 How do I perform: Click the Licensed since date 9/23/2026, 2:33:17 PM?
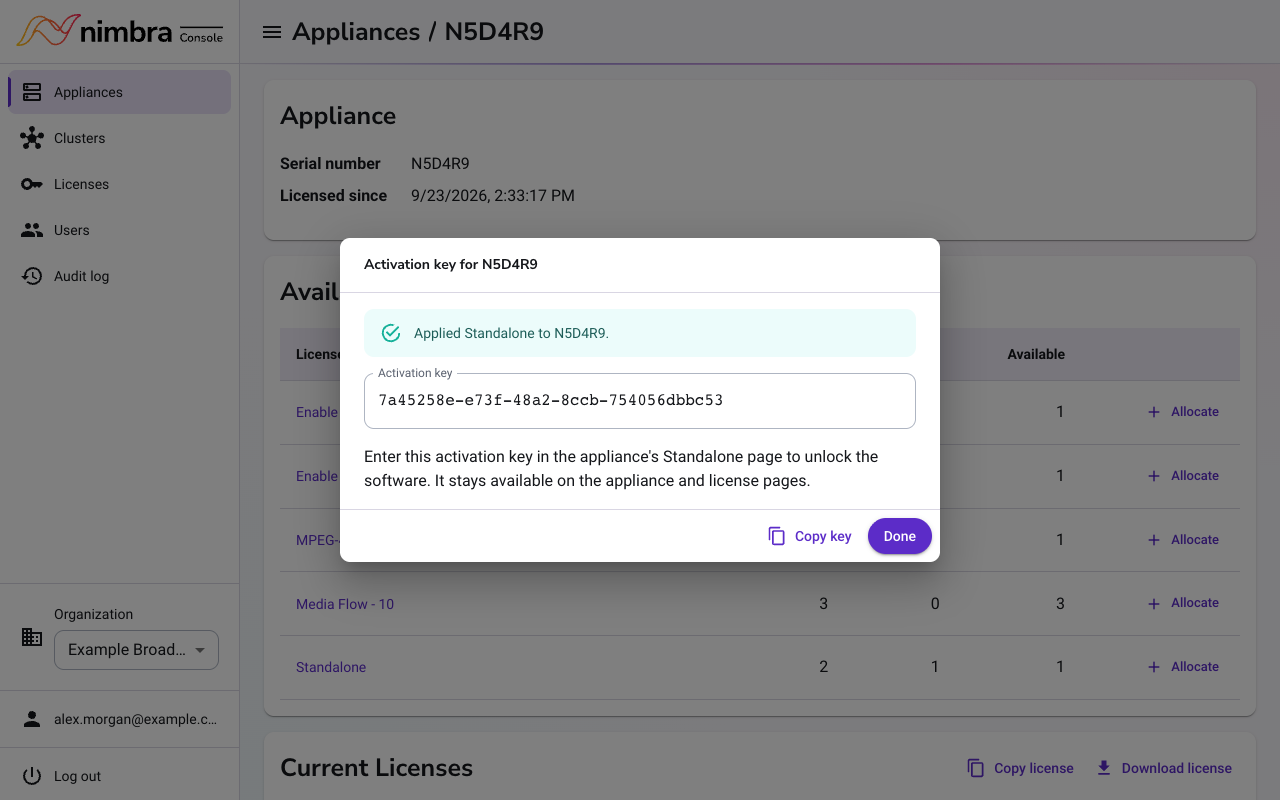(x=493, y=196)
